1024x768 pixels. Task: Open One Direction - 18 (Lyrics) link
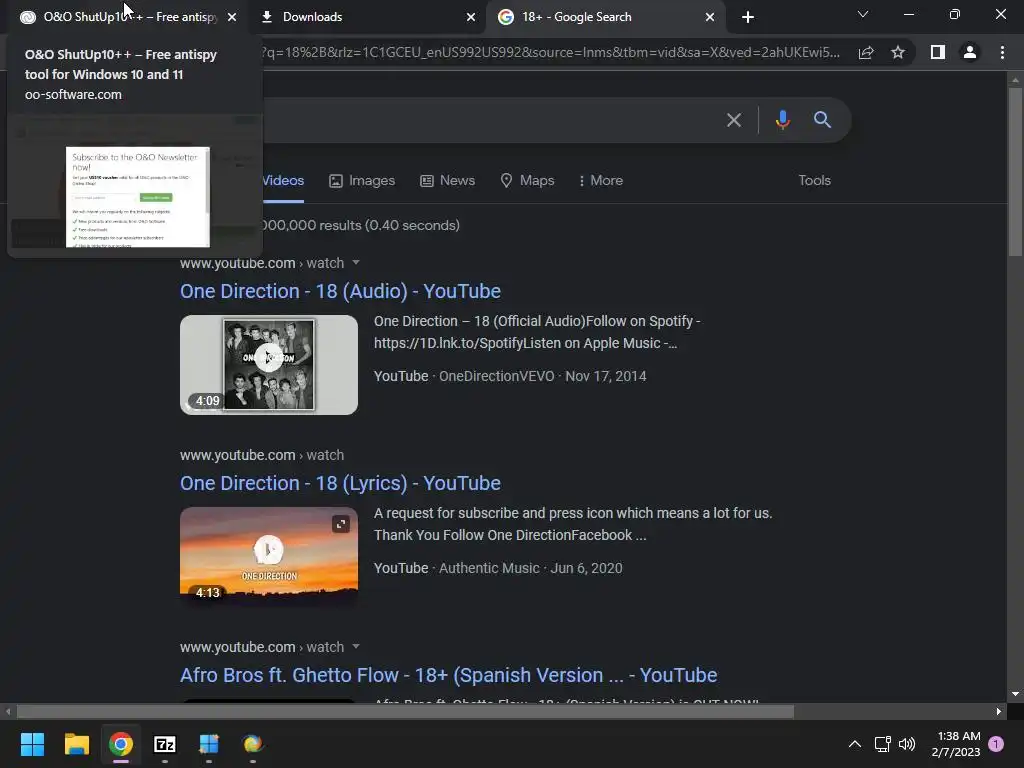click(340, 483)
